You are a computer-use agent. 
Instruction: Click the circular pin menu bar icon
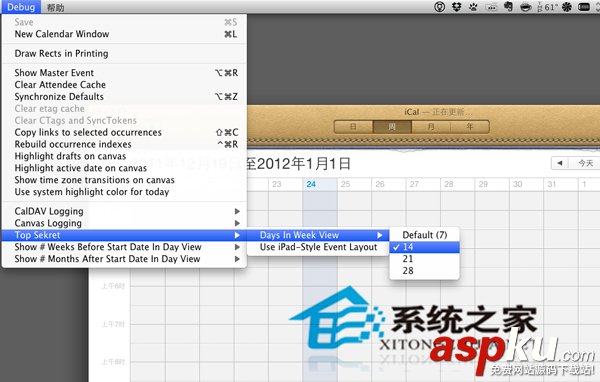point(439,7)
